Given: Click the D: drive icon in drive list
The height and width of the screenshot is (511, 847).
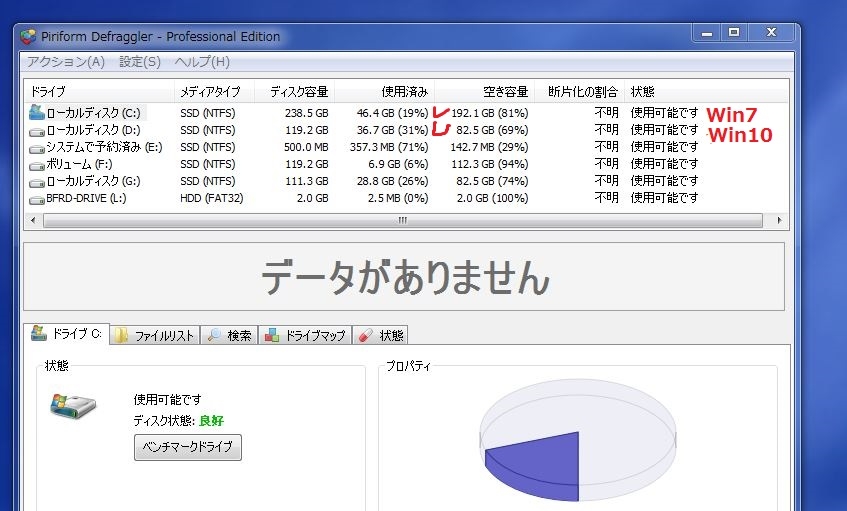Looking at the screenshot, I should (37, 131).
